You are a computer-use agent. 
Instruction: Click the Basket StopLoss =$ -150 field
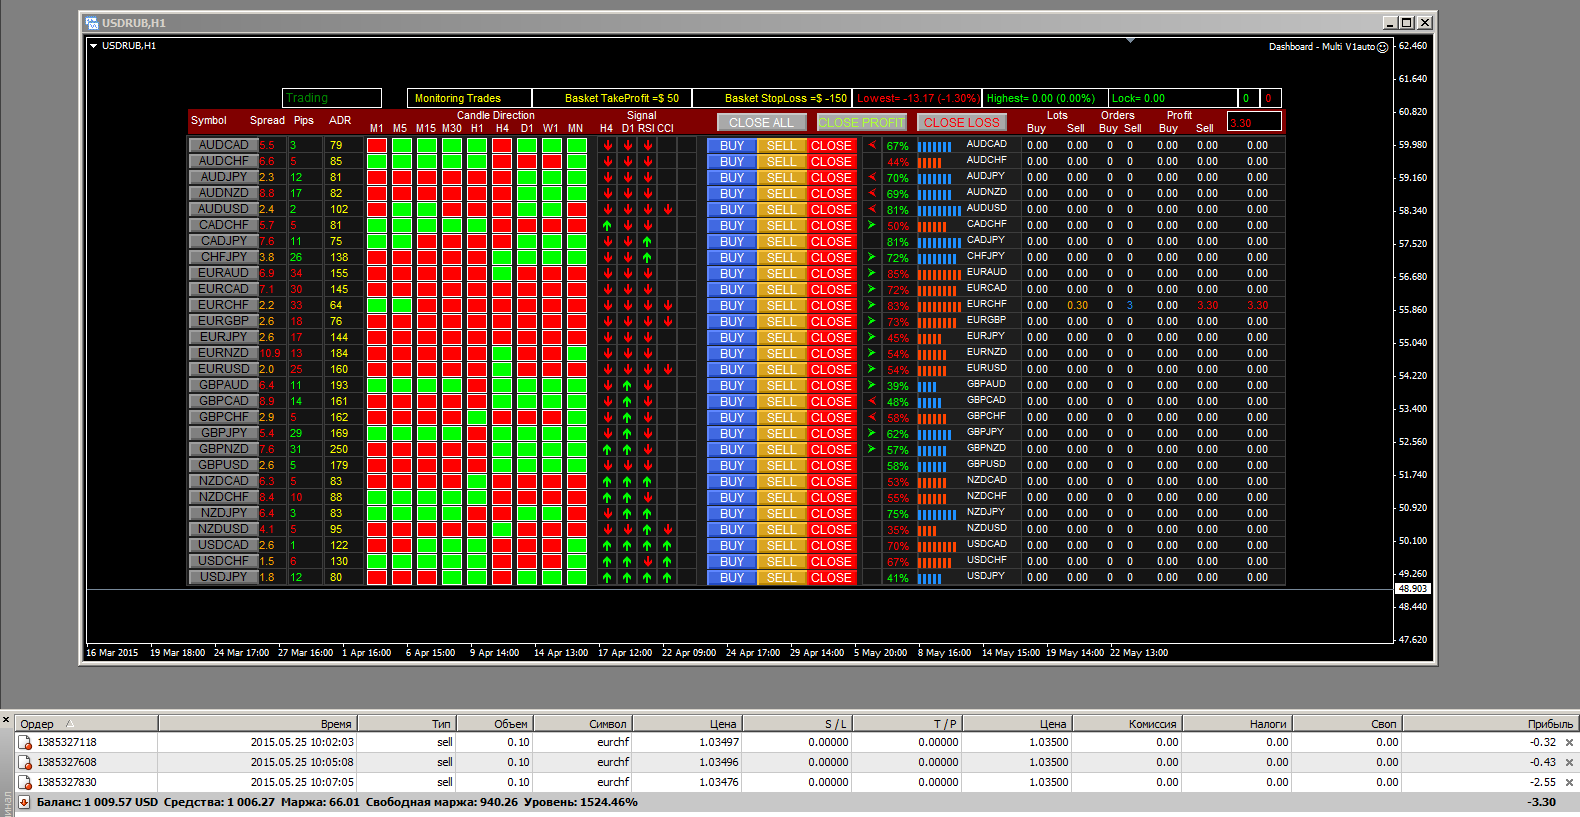tap(772, 98)
